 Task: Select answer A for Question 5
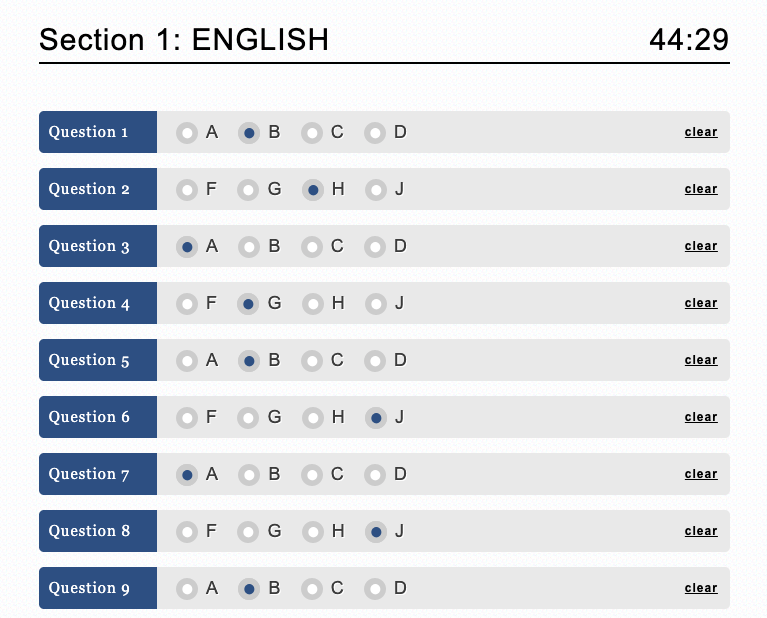[187, 361]
